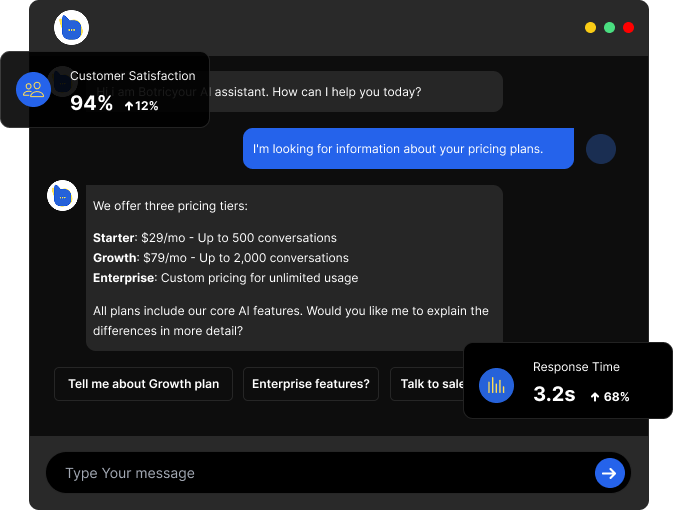Image resolution: width=673 pixels, height=510 pixels.
Task: Choose the "Tell me about Growth plan" reply
Action: click(x=143, y=384)
